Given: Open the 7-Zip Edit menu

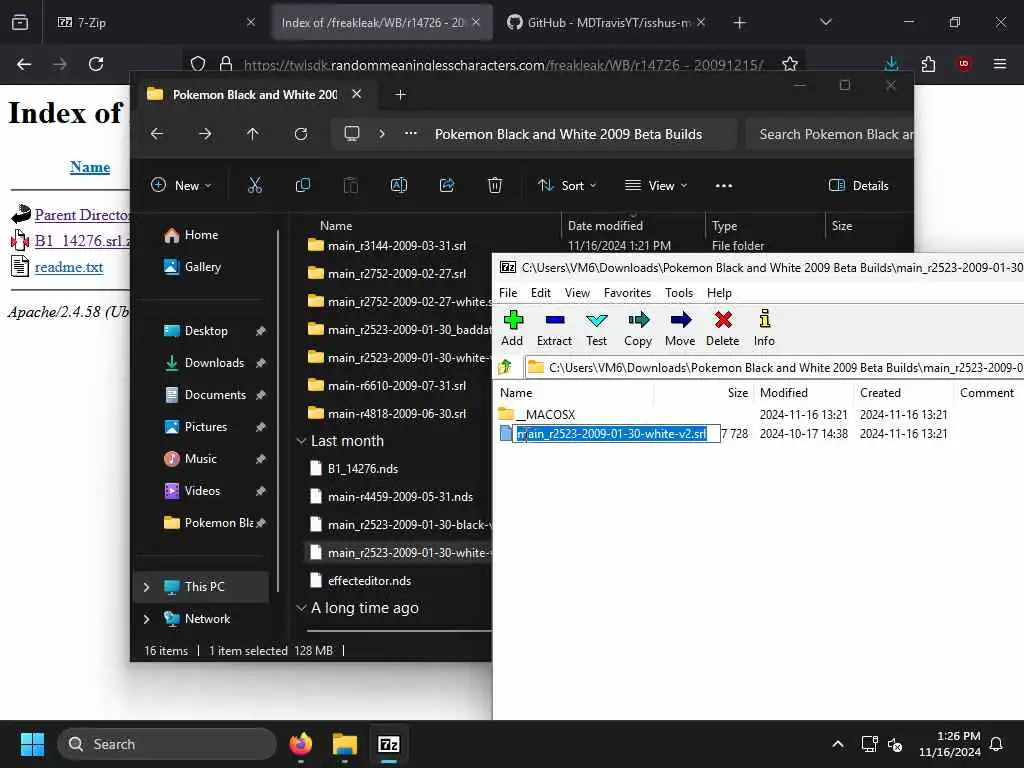Looking at the screenshot, I should (x=540, y=293).
